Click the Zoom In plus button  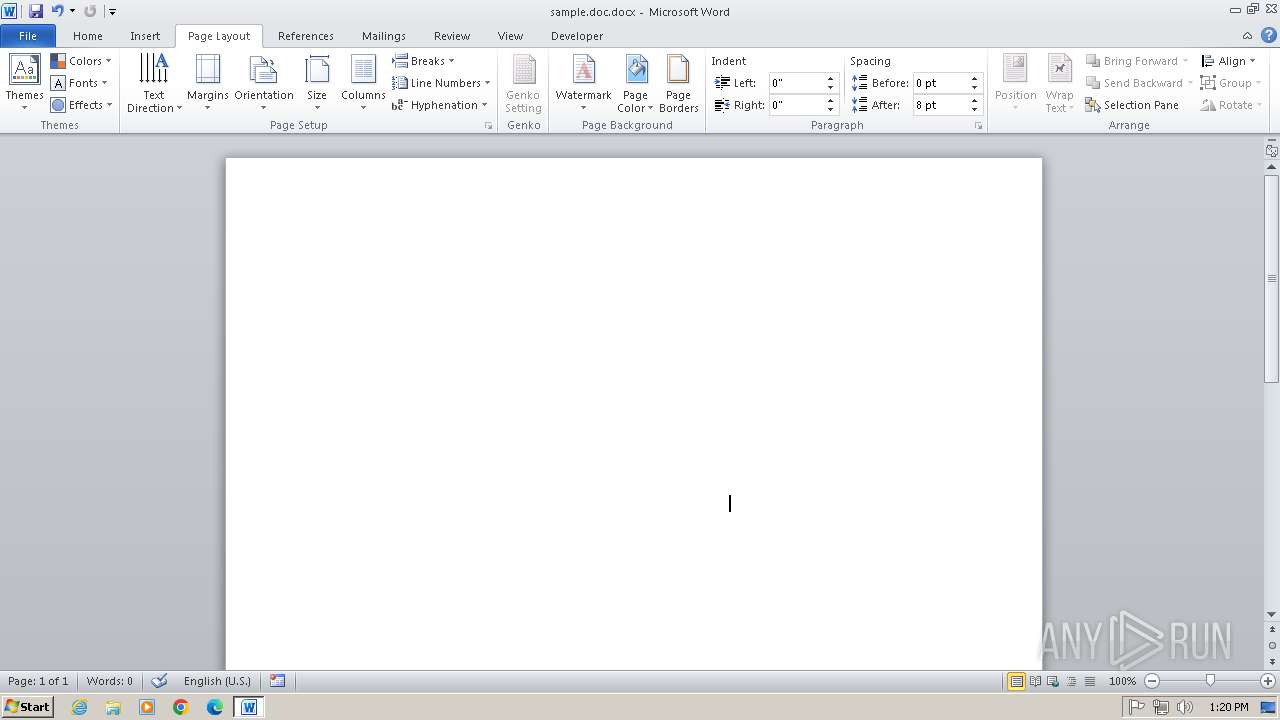(x=1268, y=681)
